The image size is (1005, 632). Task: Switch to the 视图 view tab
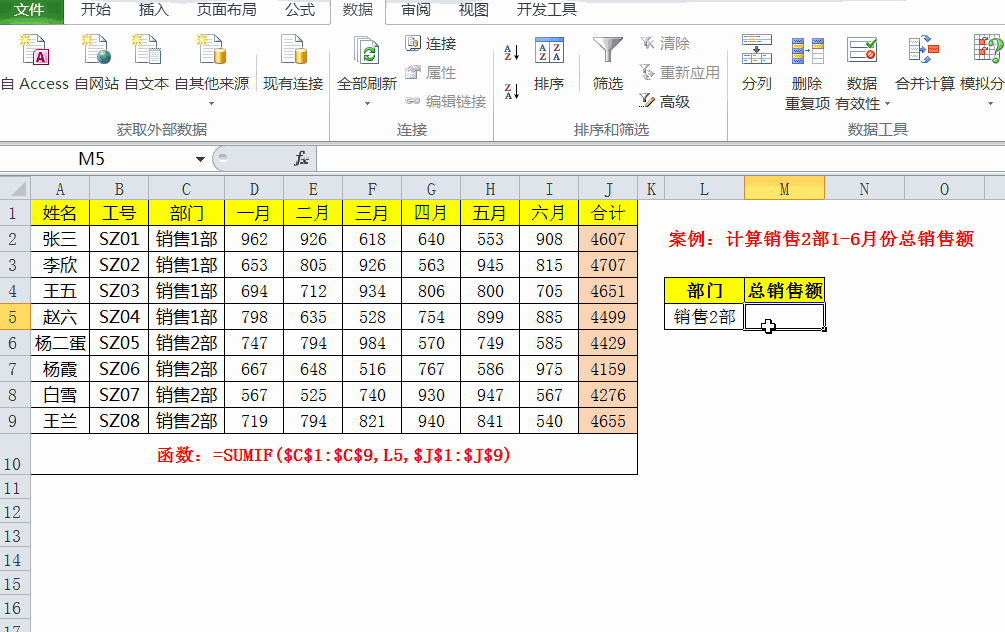474,10
